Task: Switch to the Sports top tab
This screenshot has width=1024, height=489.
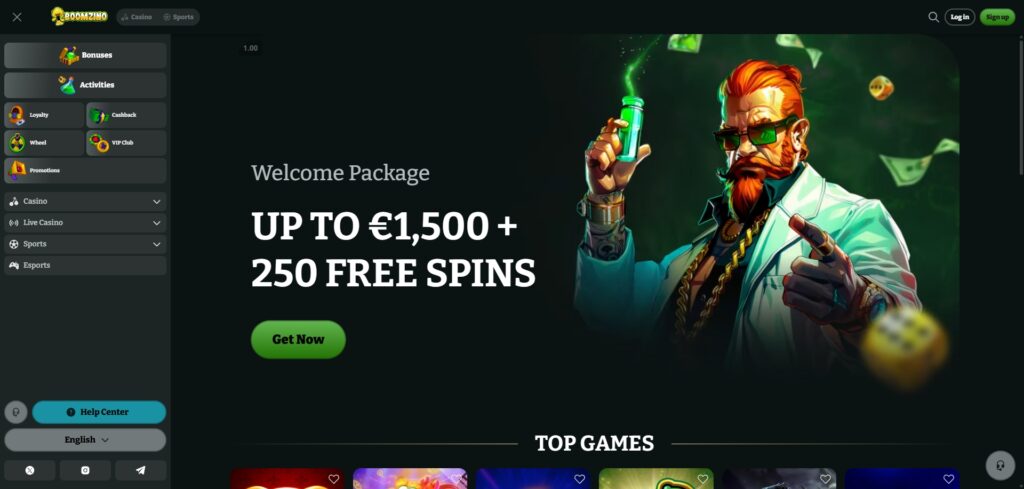Action: tap(178, 17)
